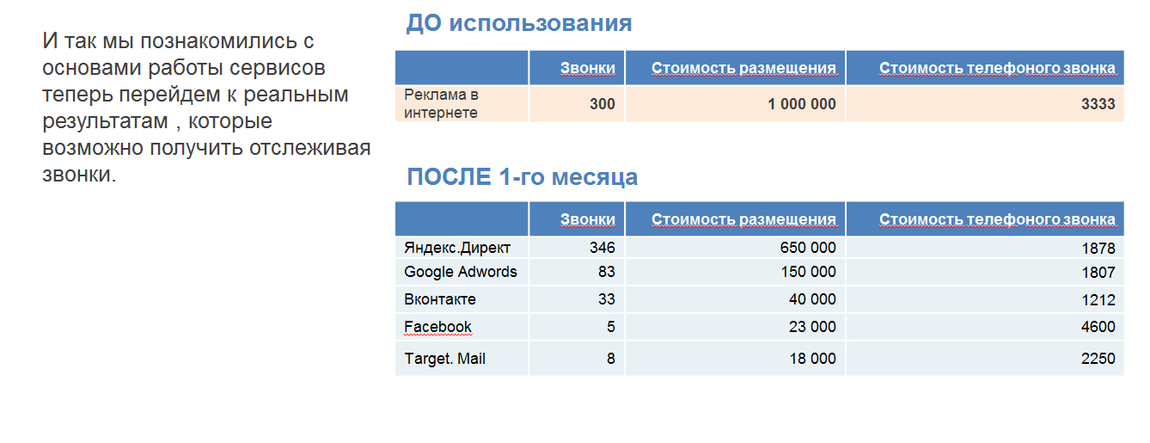Click the call cost value 2250
Screen dimensions: 1150x443
[1099, 359]
